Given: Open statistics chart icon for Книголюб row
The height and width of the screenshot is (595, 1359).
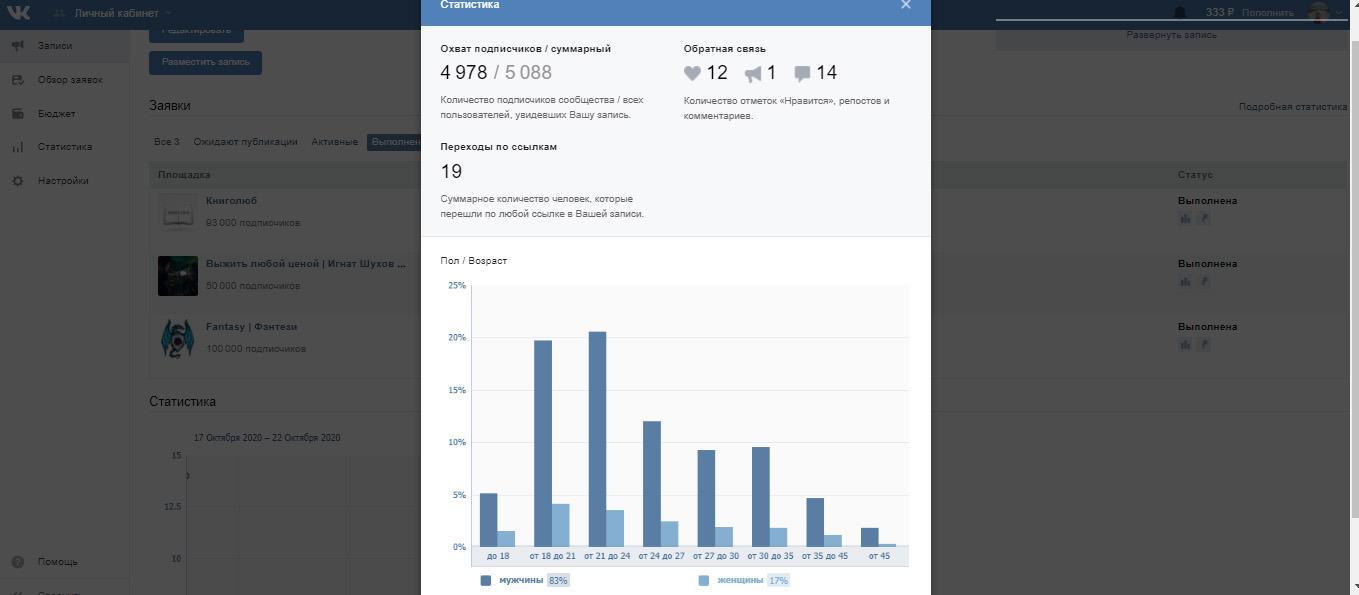Looking at the screenshot, I should click(1185, 218).
